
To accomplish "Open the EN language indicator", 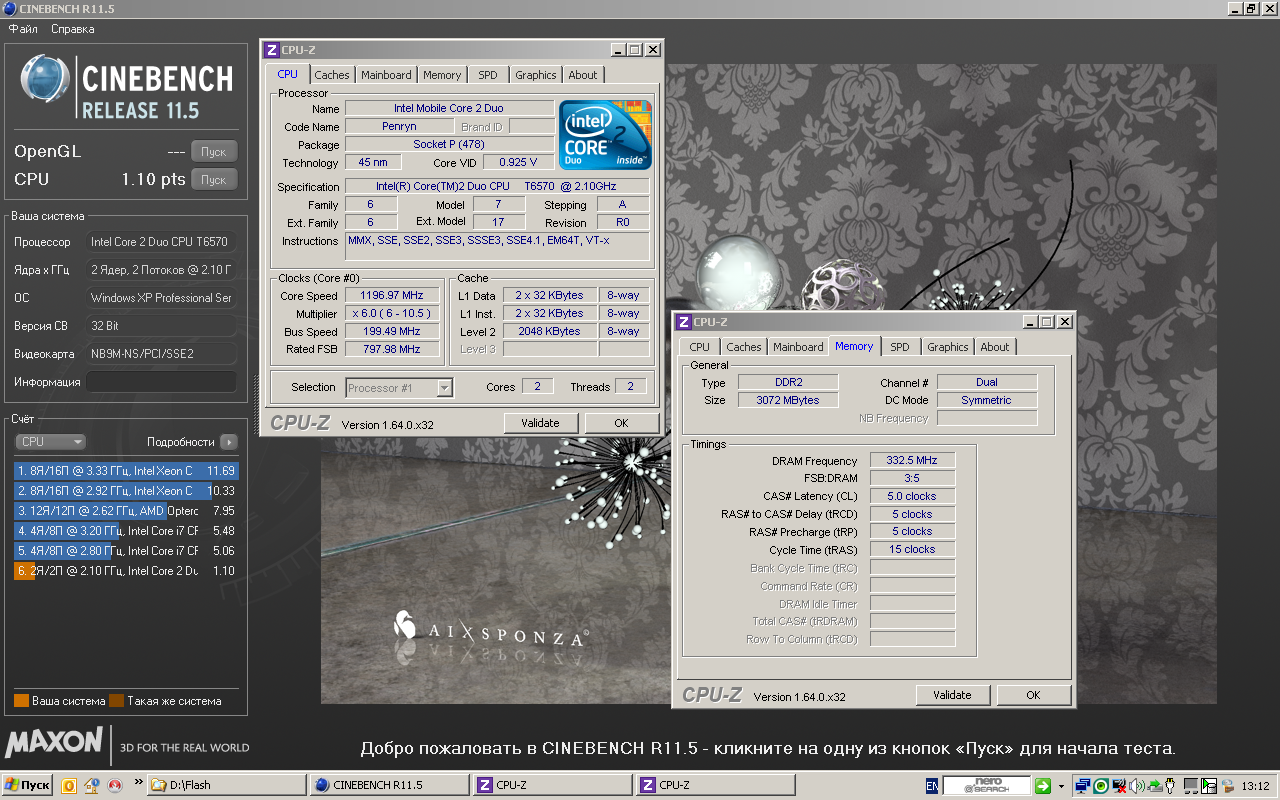I will tap(932, 786).
